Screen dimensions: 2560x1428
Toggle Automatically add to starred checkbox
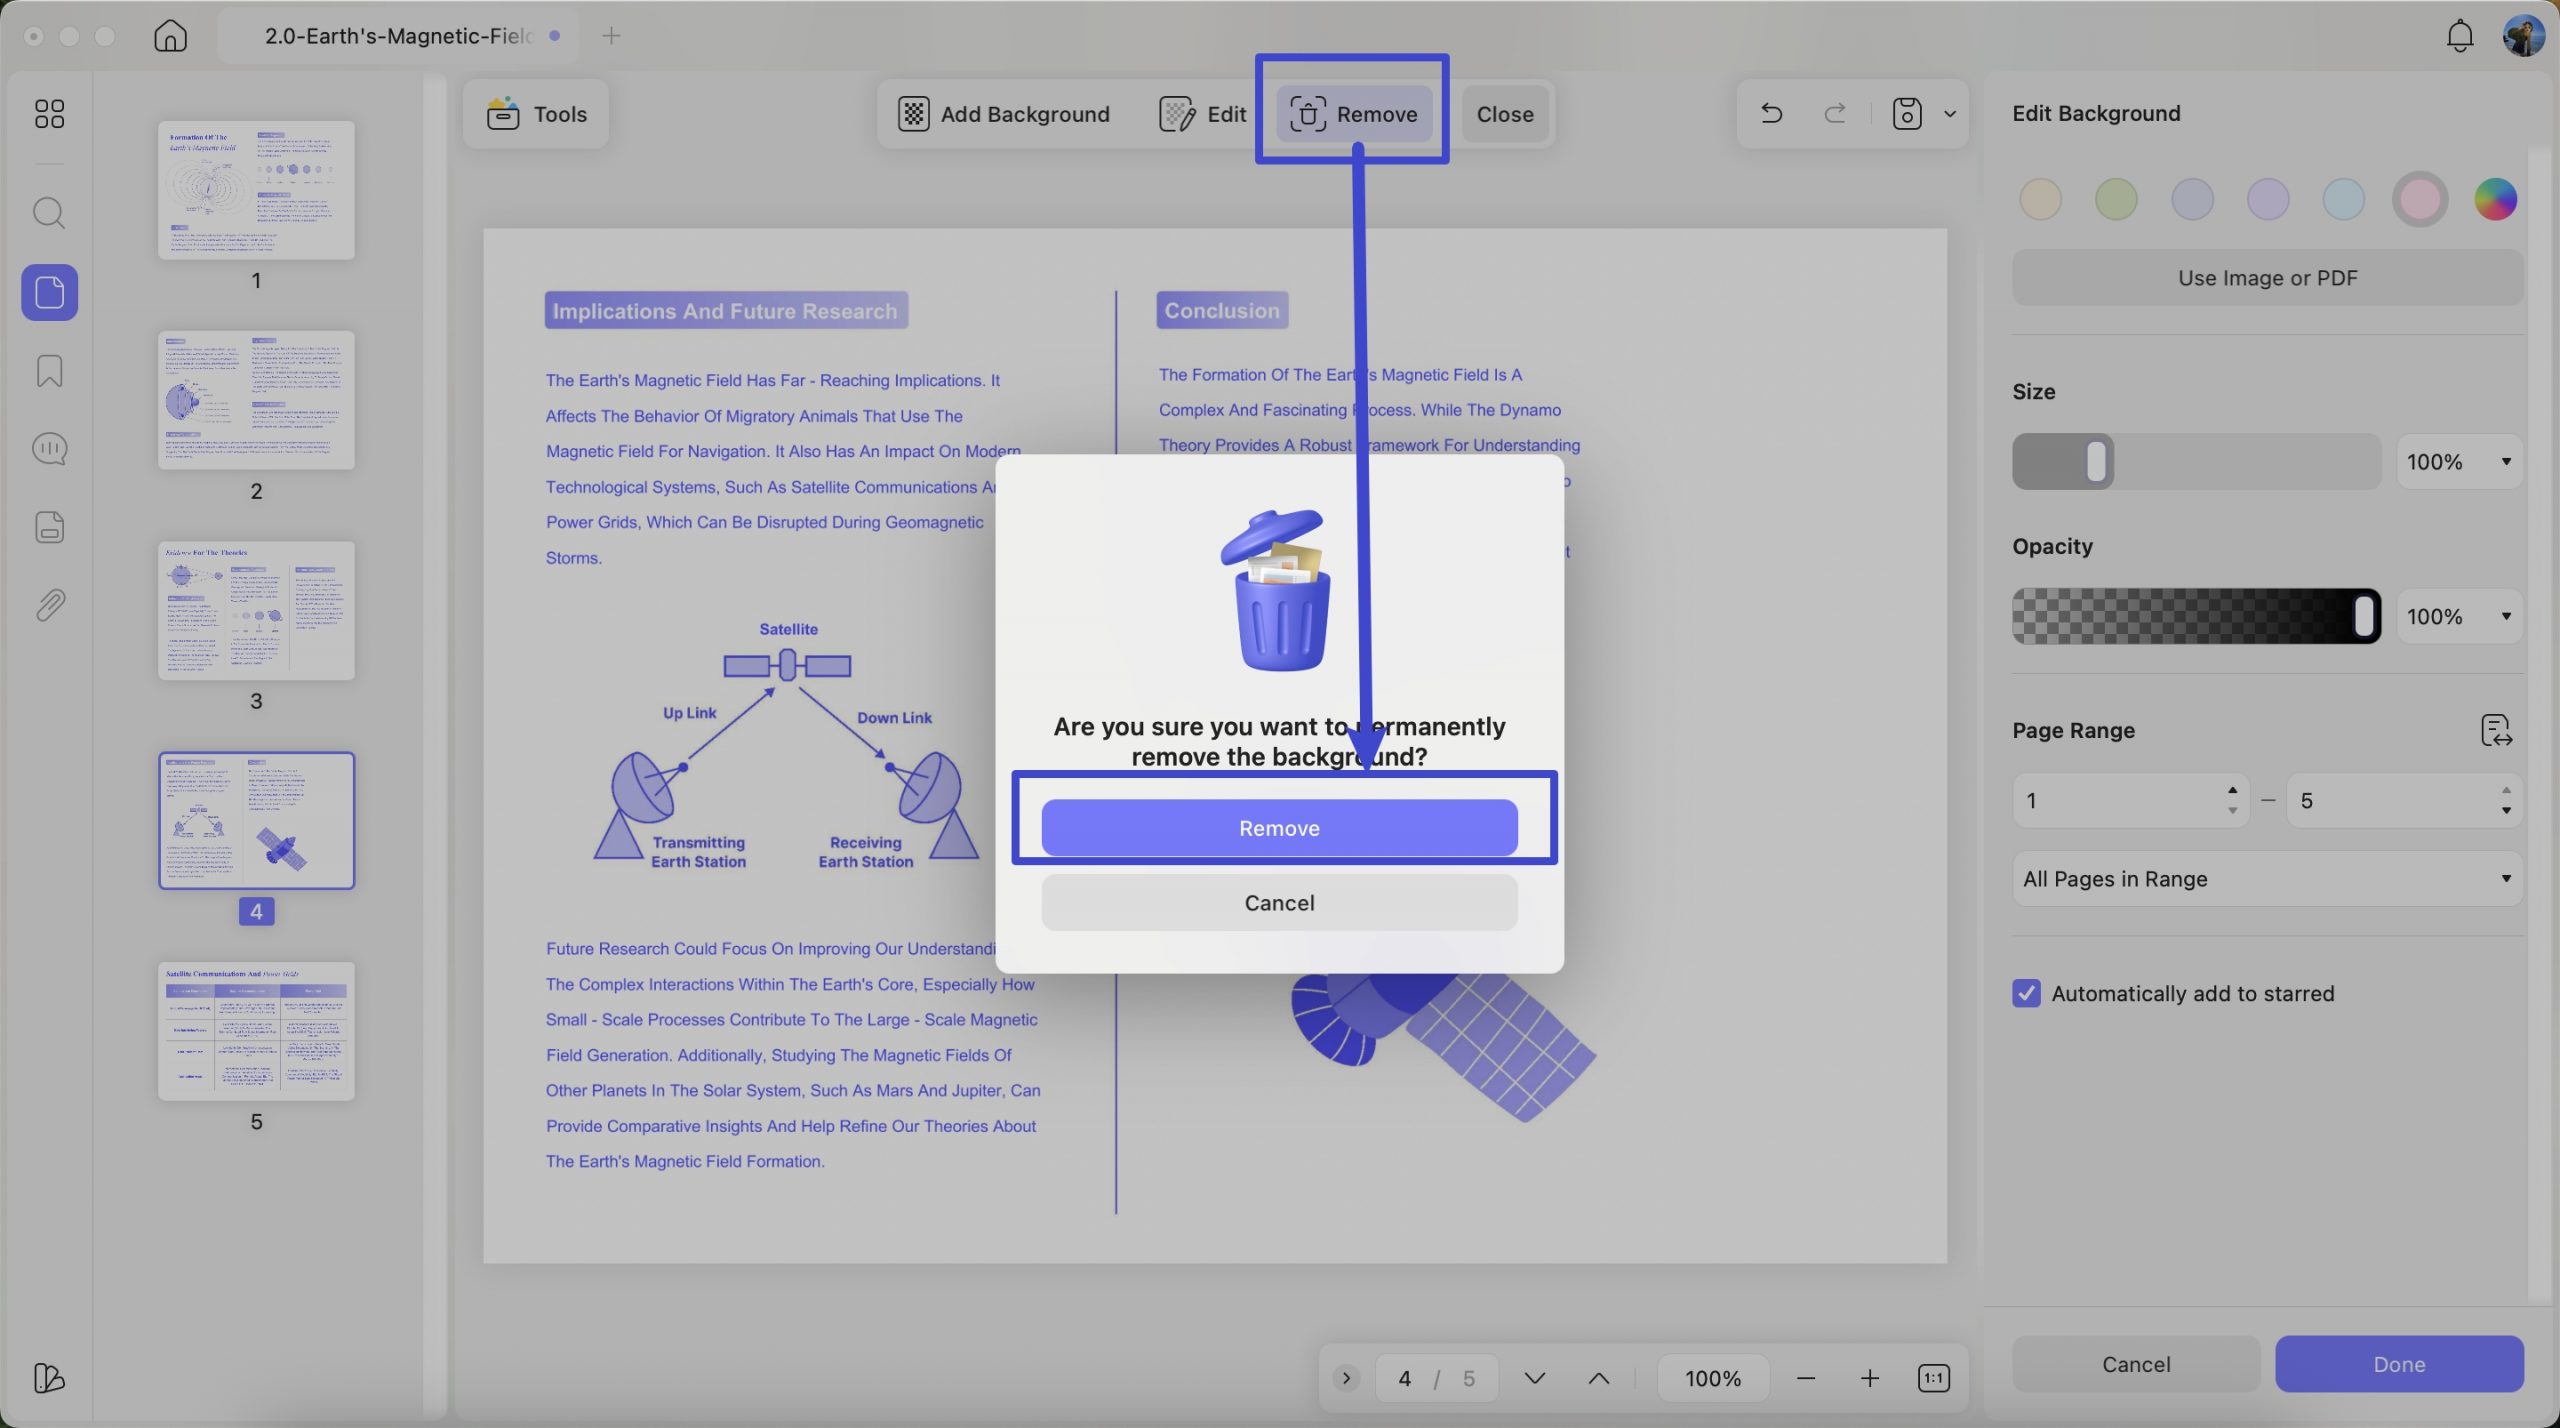pos(2026,993)
